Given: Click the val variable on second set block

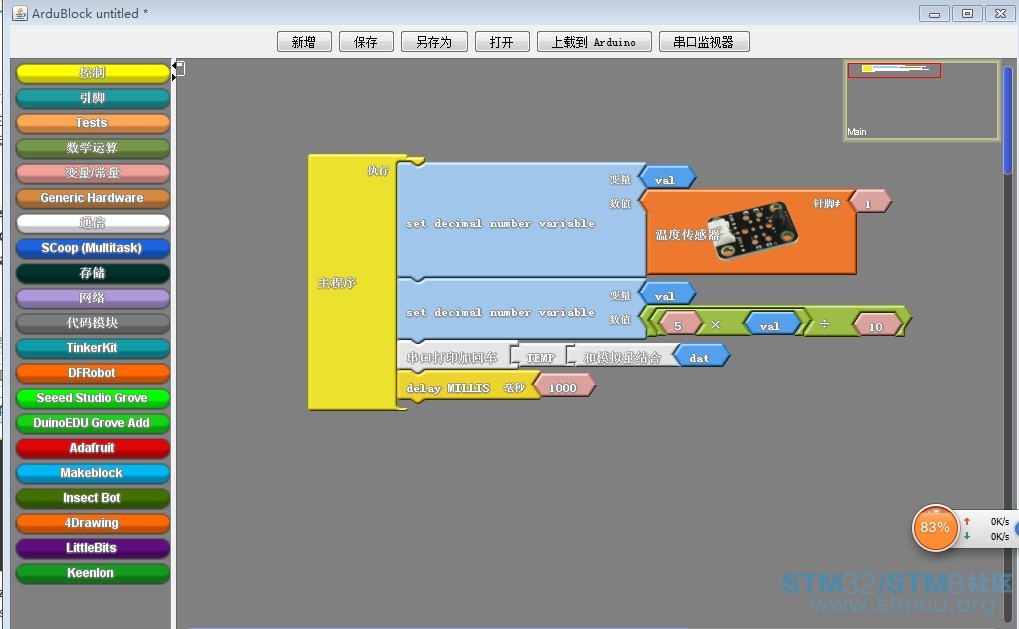Looking at the screenshot, I should [x=667, y=294].
